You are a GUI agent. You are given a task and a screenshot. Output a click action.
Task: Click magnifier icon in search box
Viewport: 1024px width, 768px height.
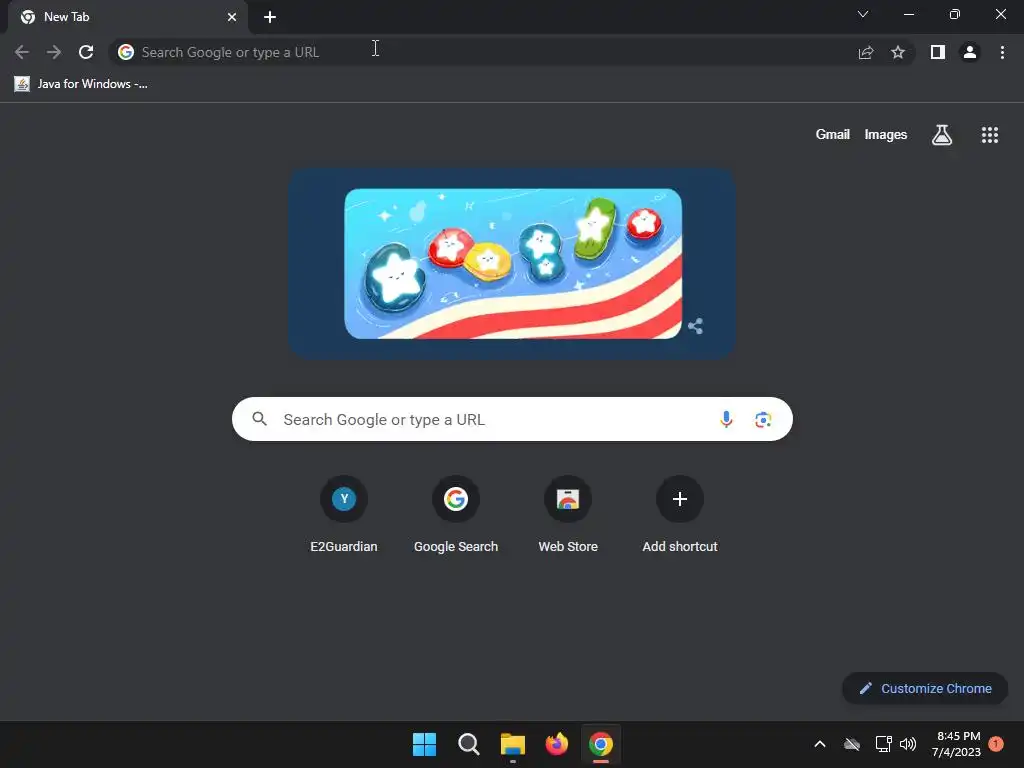pyautogui.click(x=259, y=419)
